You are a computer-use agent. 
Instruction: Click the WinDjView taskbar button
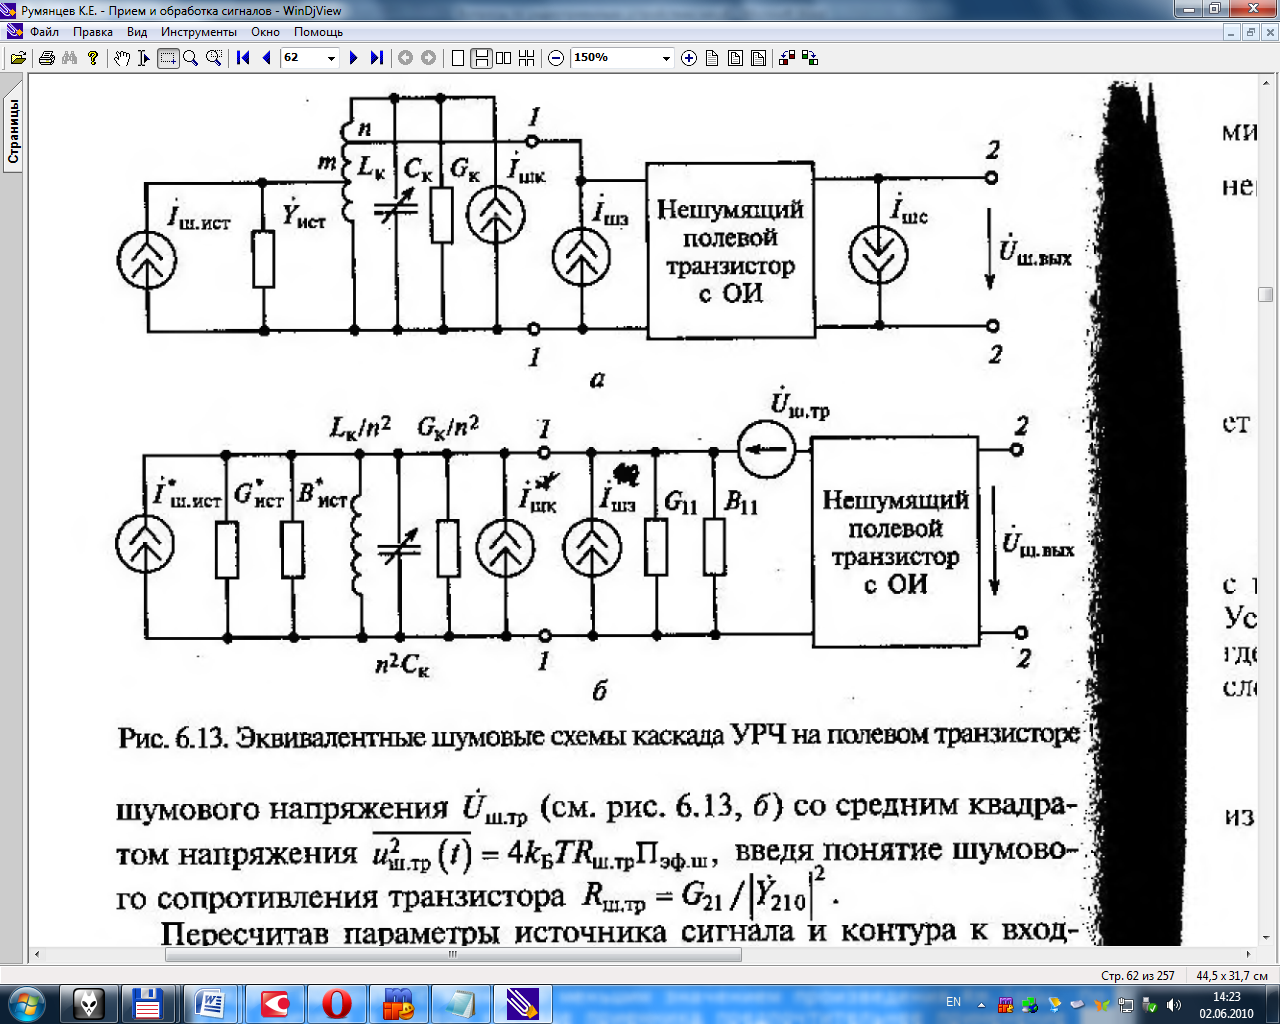tap(523, 1003)
